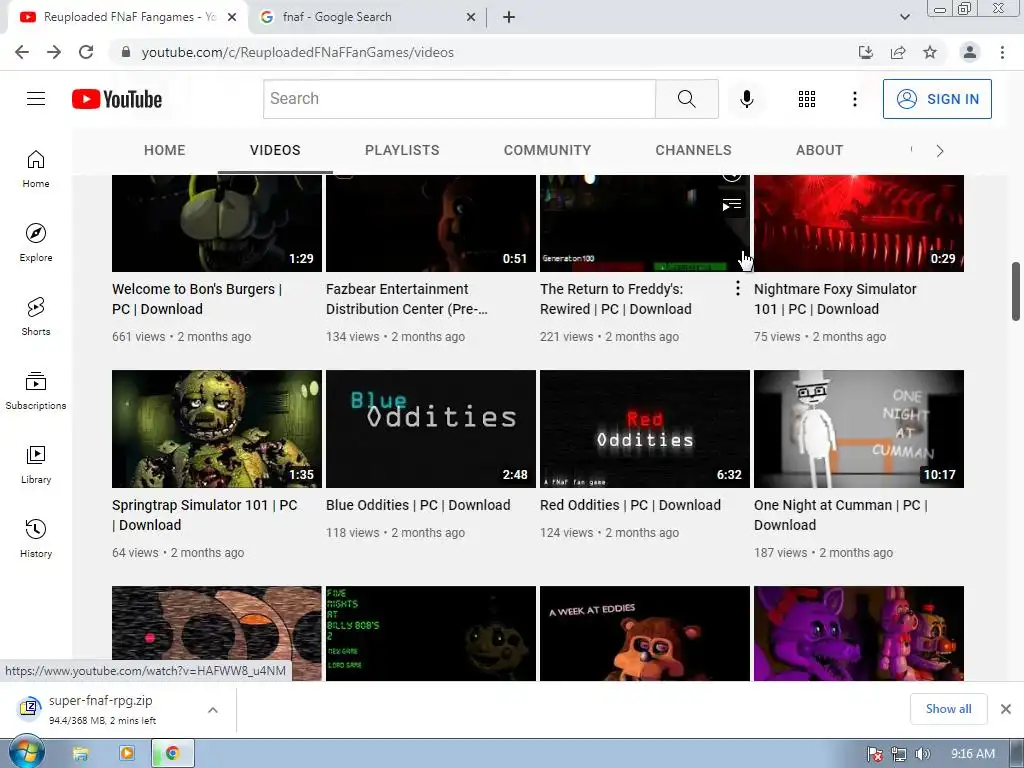
Task: Start voice search with microphone icon
Action: 746,99
